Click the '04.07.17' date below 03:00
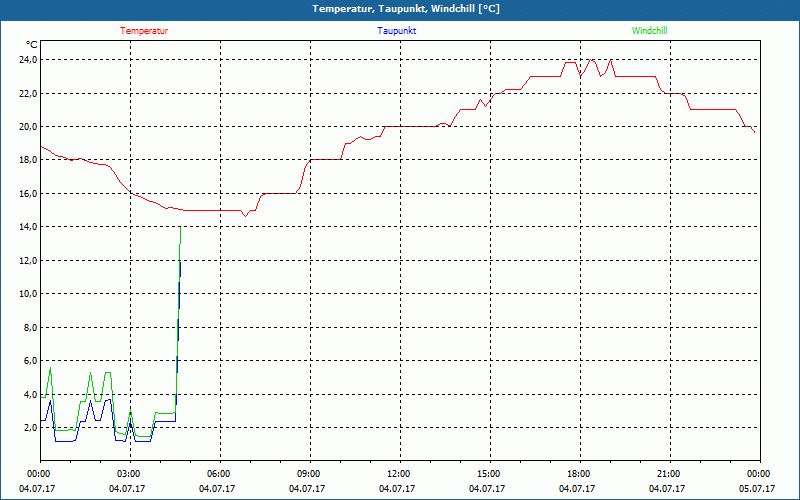This screenshot has width=800, height=500. (x=127, y=488)
